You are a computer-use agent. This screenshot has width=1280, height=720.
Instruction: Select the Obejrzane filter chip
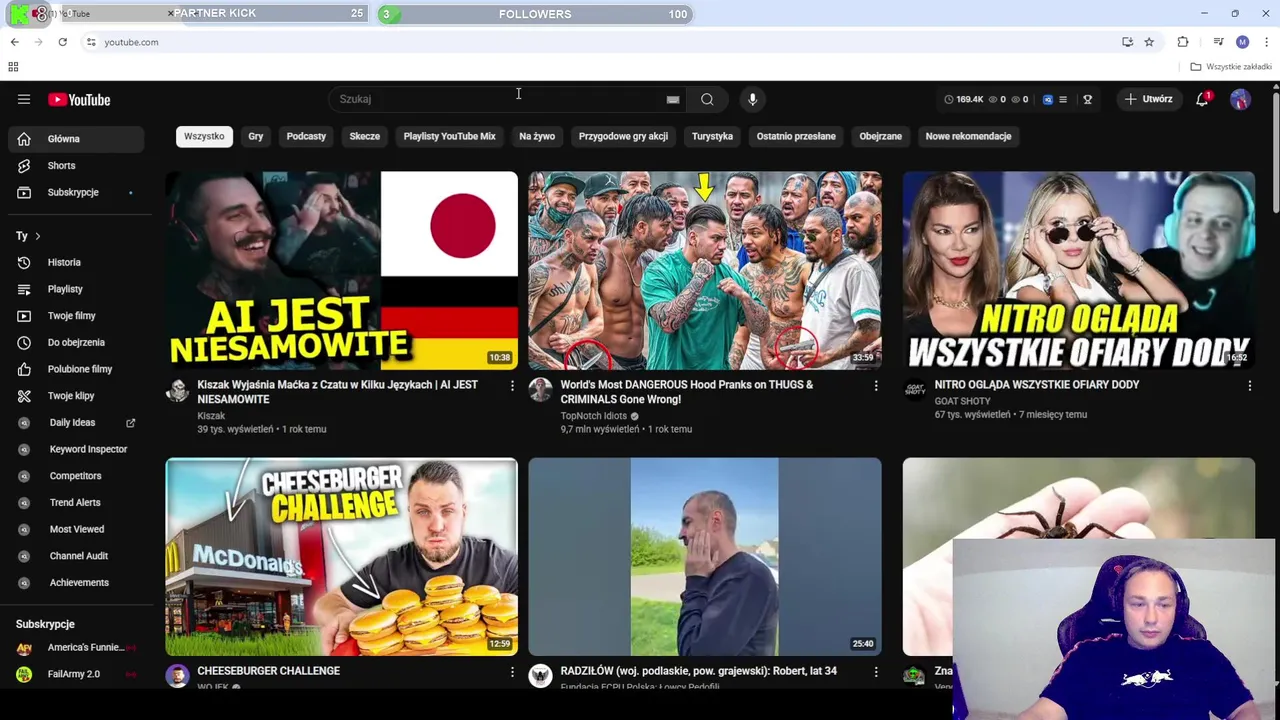[880, 136]
